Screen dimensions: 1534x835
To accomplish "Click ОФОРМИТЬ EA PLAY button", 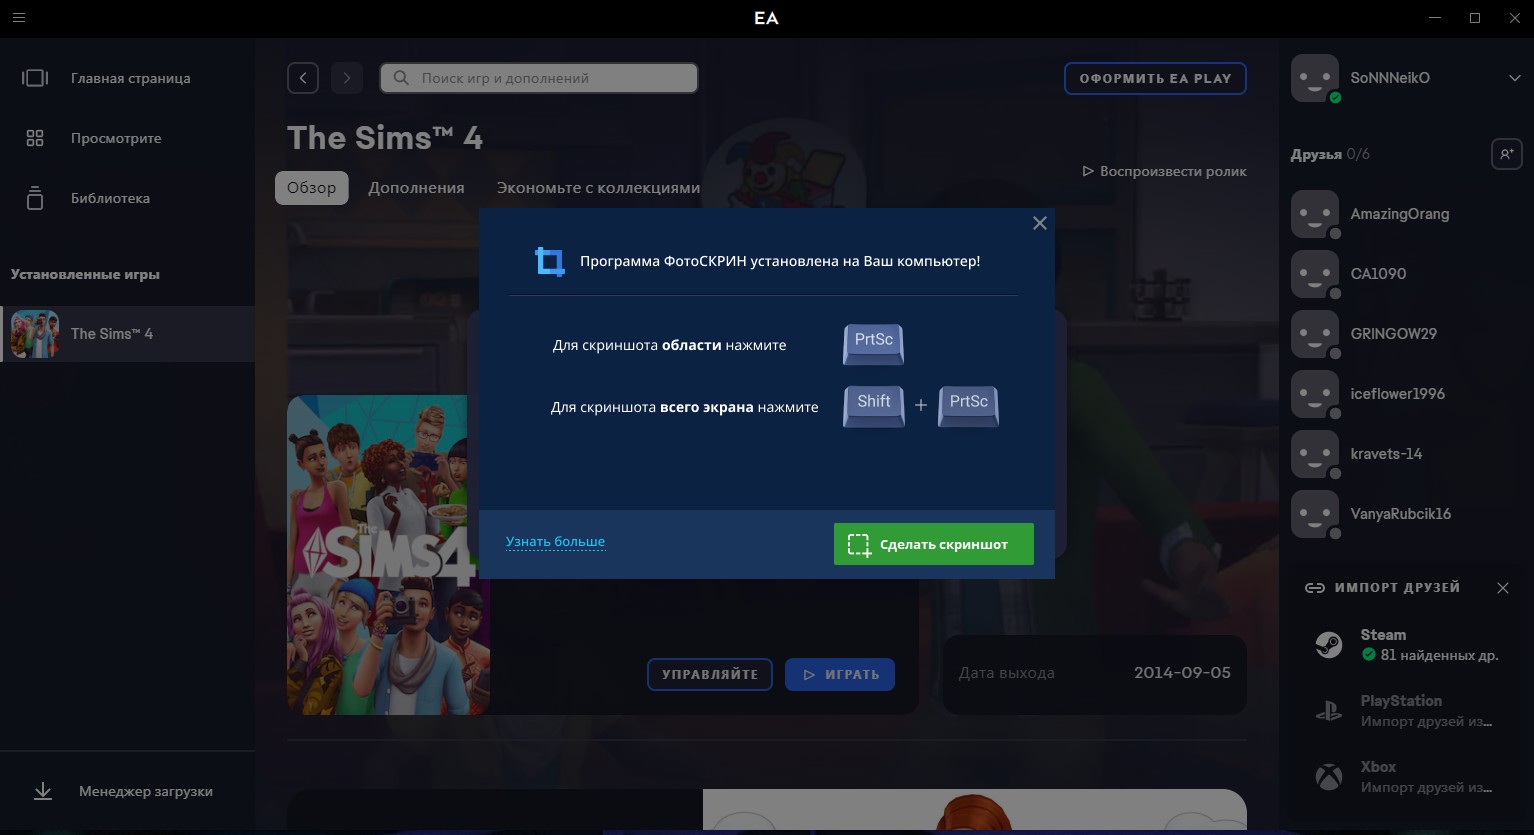I will tap(1155, 78).
